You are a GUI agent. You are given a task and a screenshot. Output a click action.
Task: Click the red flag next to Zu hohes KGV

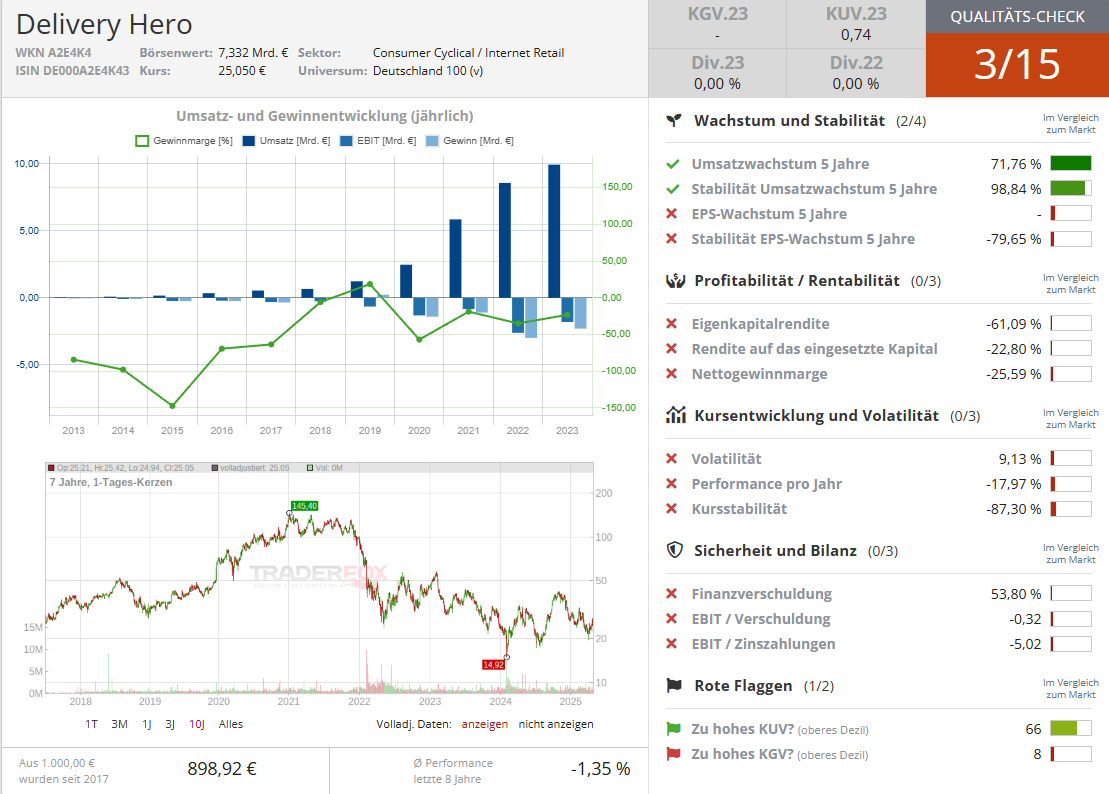[673, 754]
